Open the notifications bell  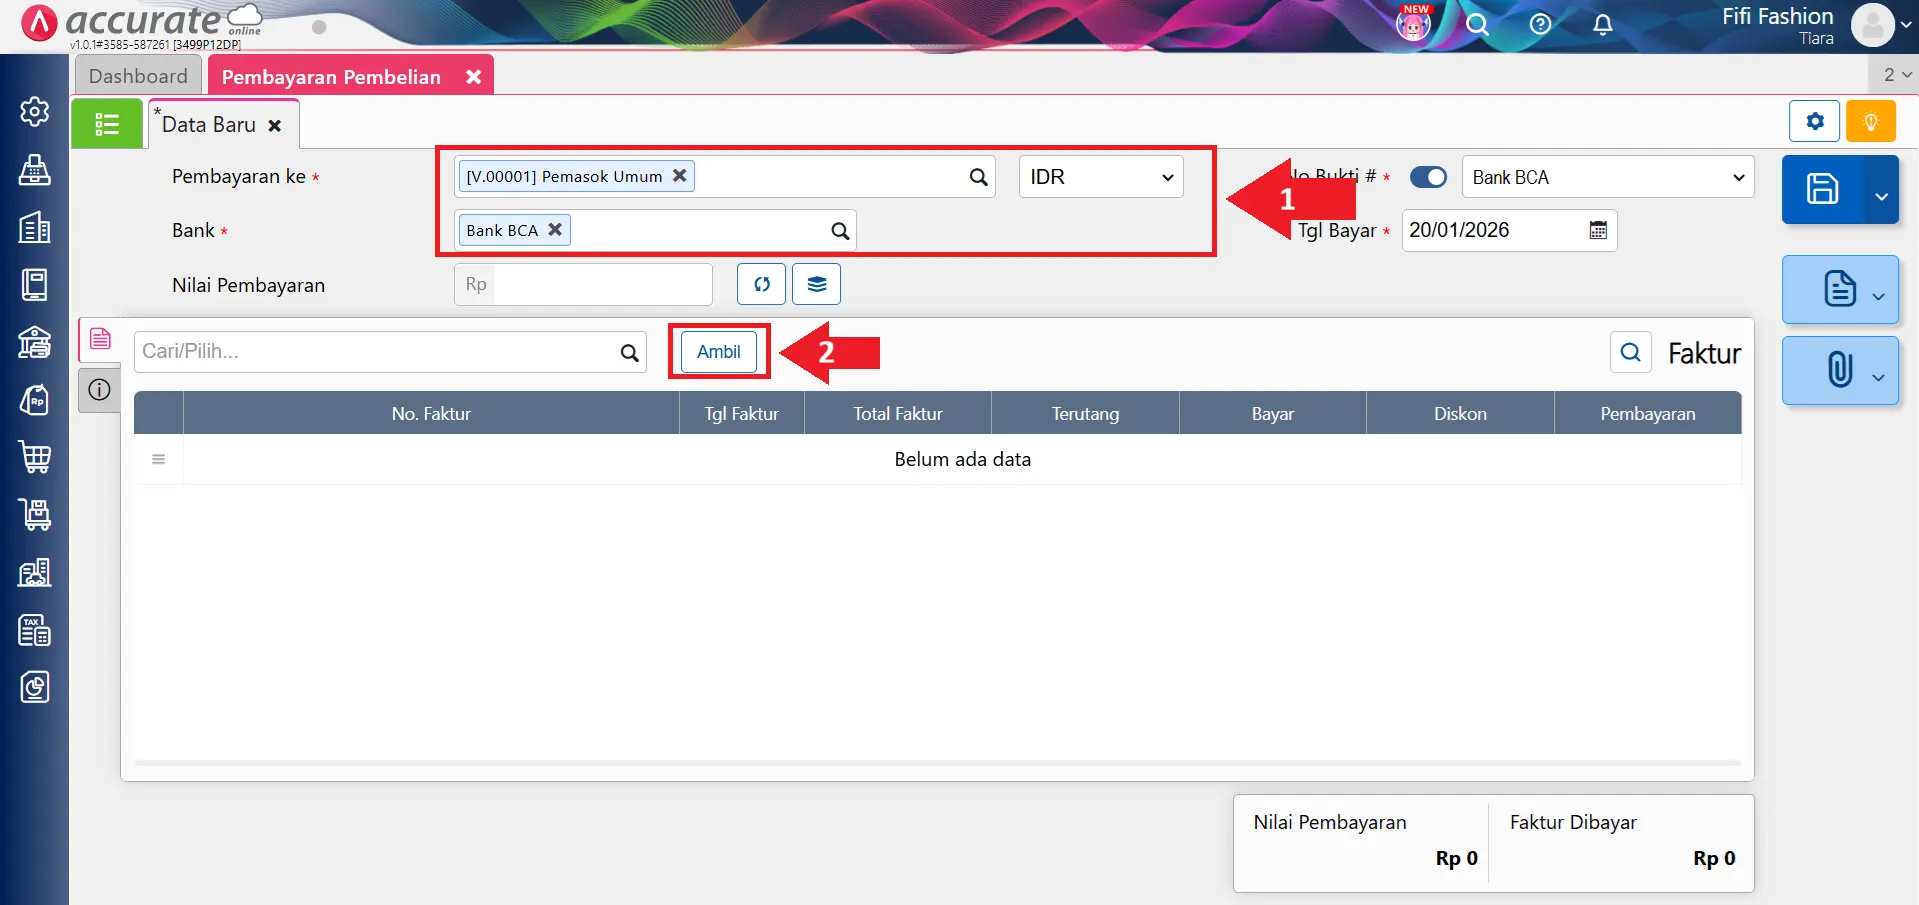click(x=1602, y=25)
